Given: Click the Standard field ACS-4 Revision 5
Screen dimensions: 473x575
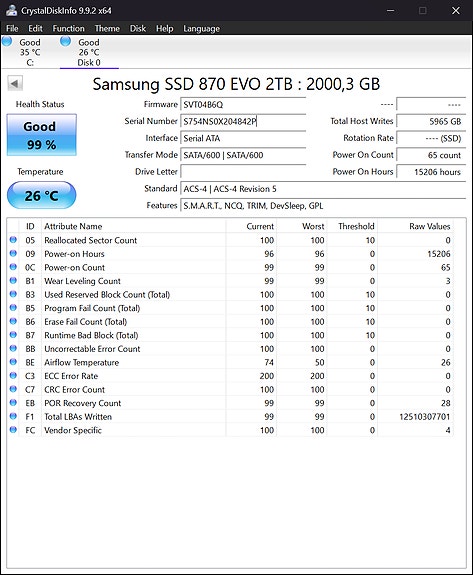Looking at the screenshot, I should (x=323, y=189).
